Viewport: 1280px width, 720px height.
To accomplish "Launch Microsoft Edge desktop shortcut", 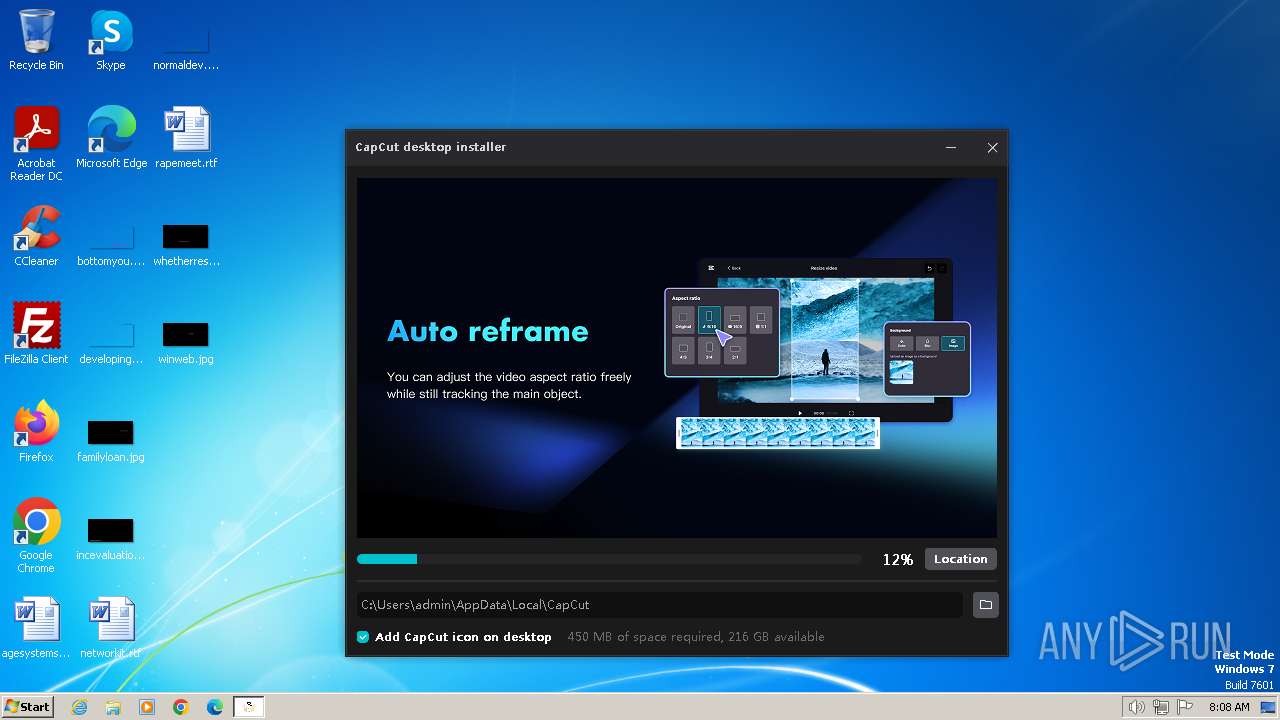I will 111,138.
